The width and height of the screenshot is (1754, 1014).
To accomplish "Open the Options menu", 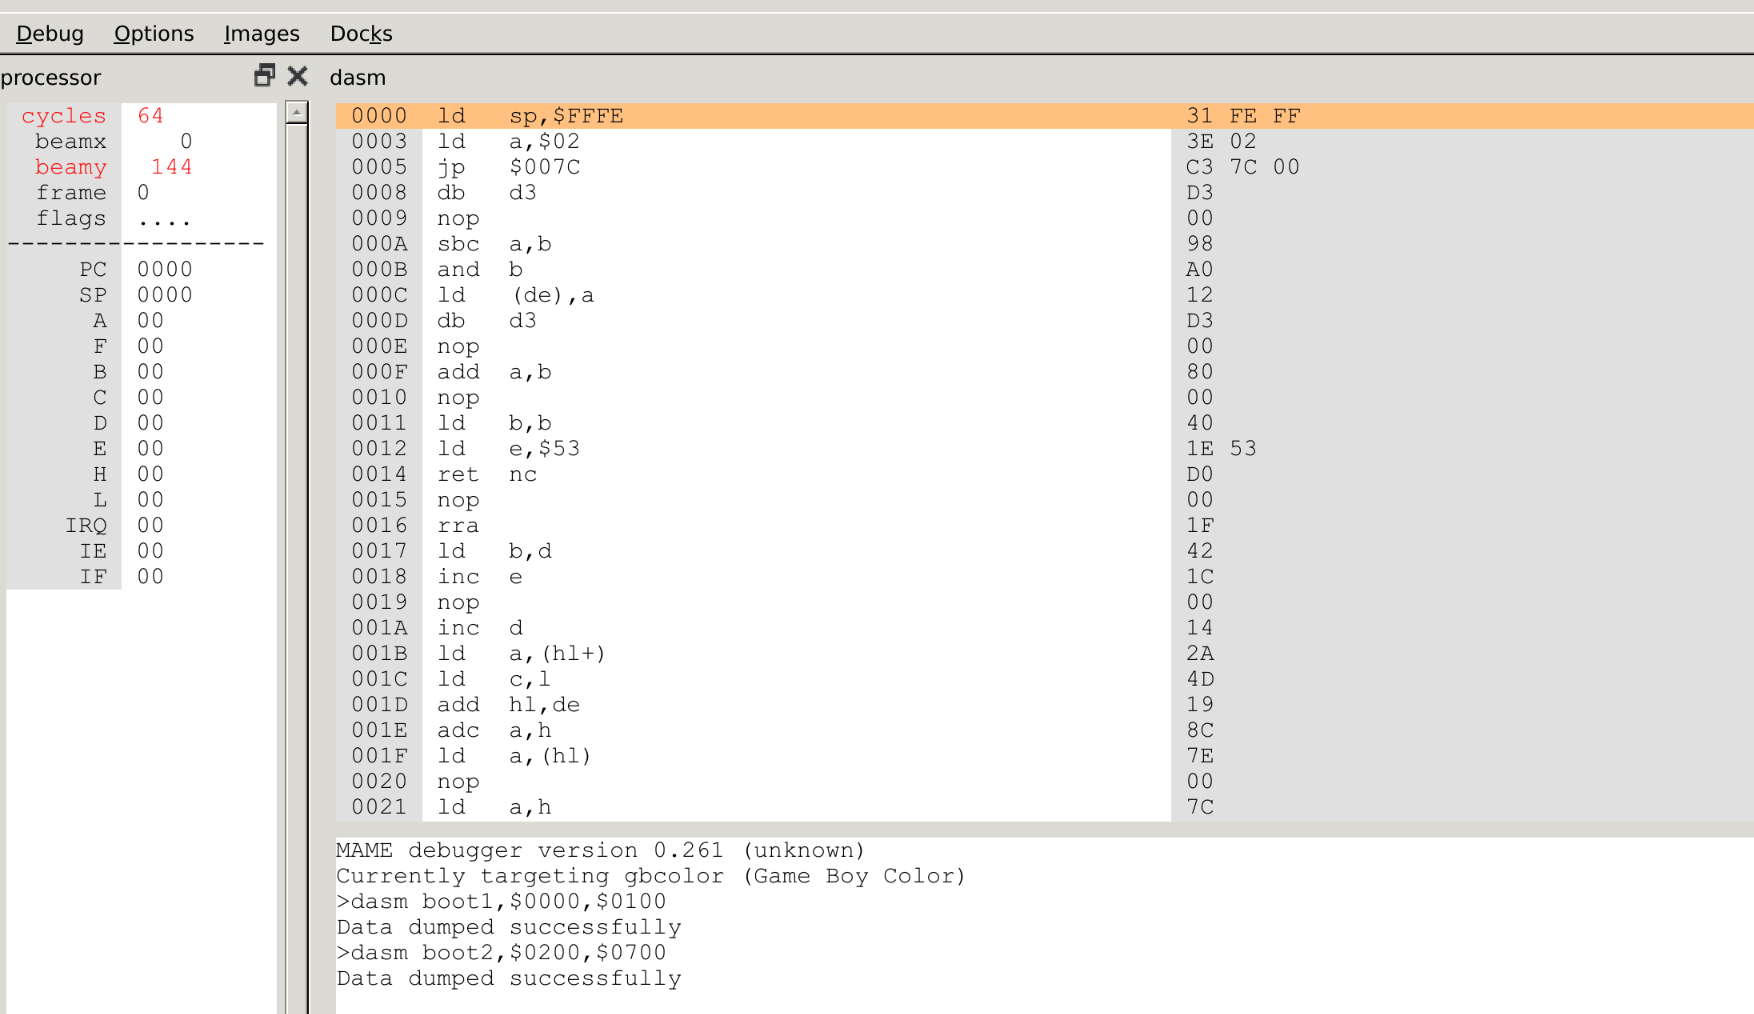I will coord(154,34).
